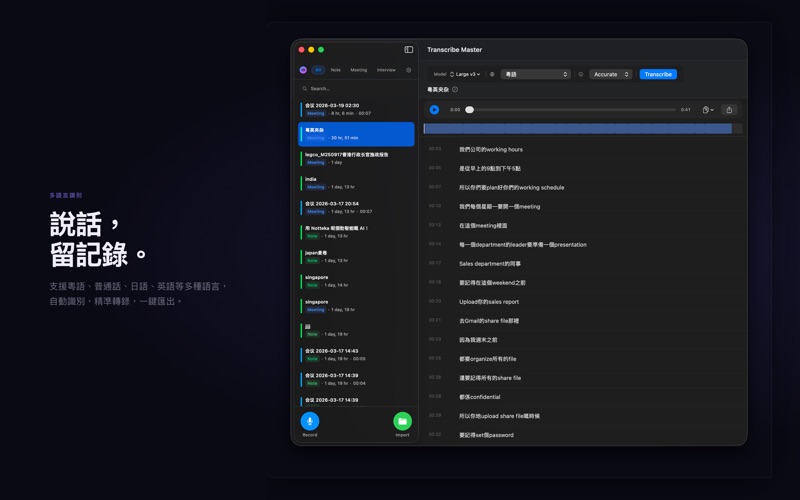
Task: Toggle the sidebar panel icon
Action: pos(408,49)
